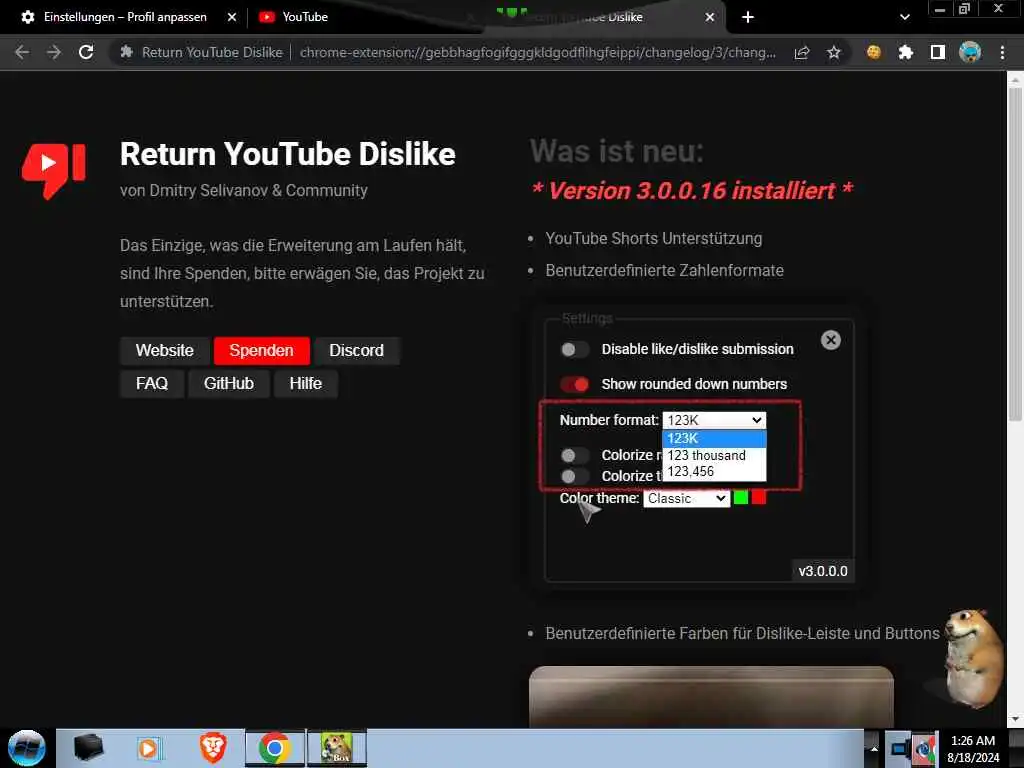Click the scrollbar down arrow
This screenshot has width=1024, height=768.
(x=1014, y=719)
